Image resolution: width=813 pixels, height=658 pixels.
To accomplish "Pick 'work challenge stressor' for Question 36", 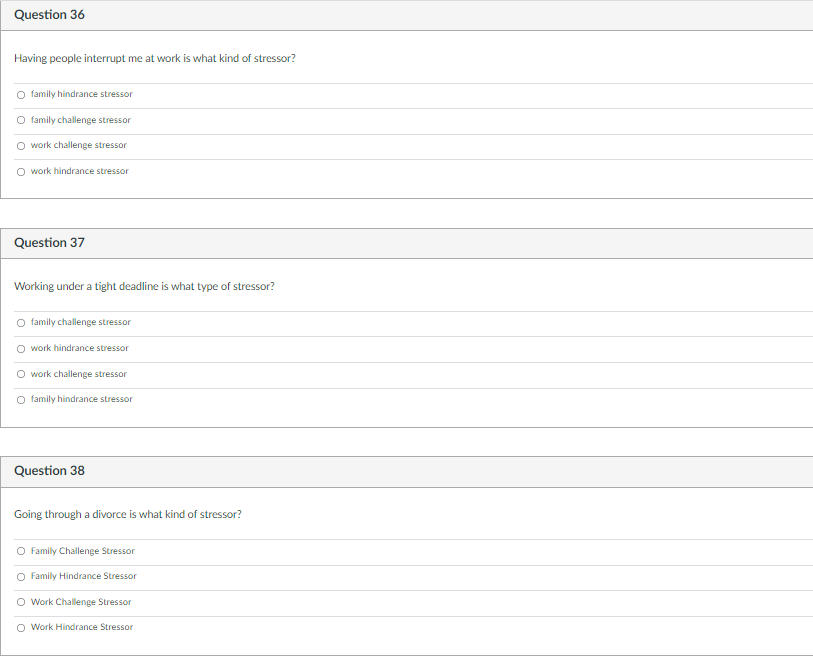I will pyautogui.click(x=21, y=146).
